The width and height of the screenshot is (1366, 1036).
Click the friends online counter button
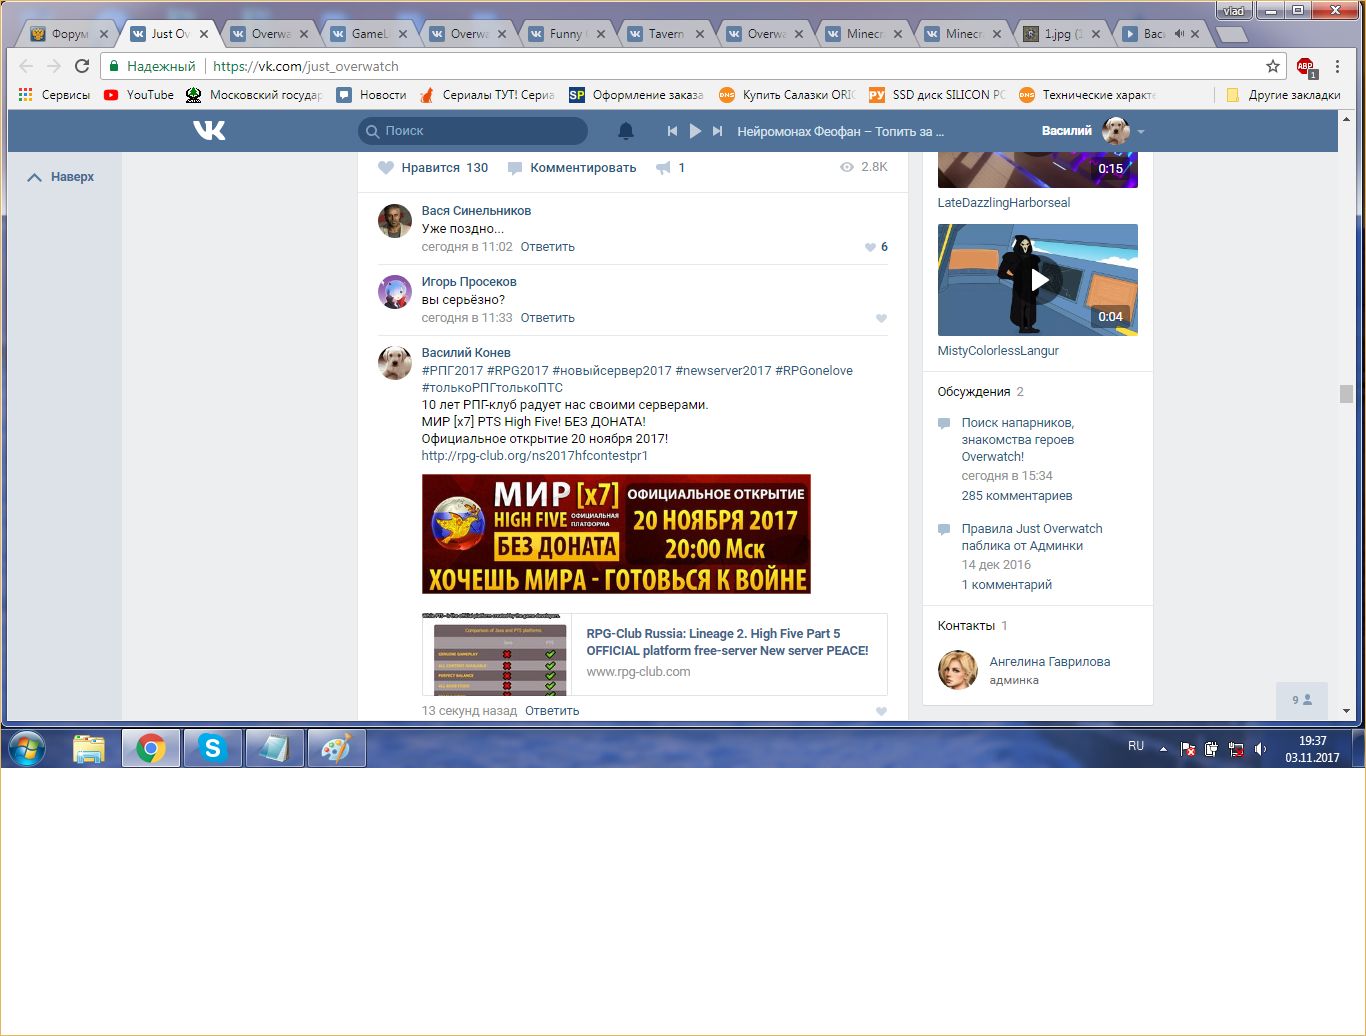[x=1301, y=700]
